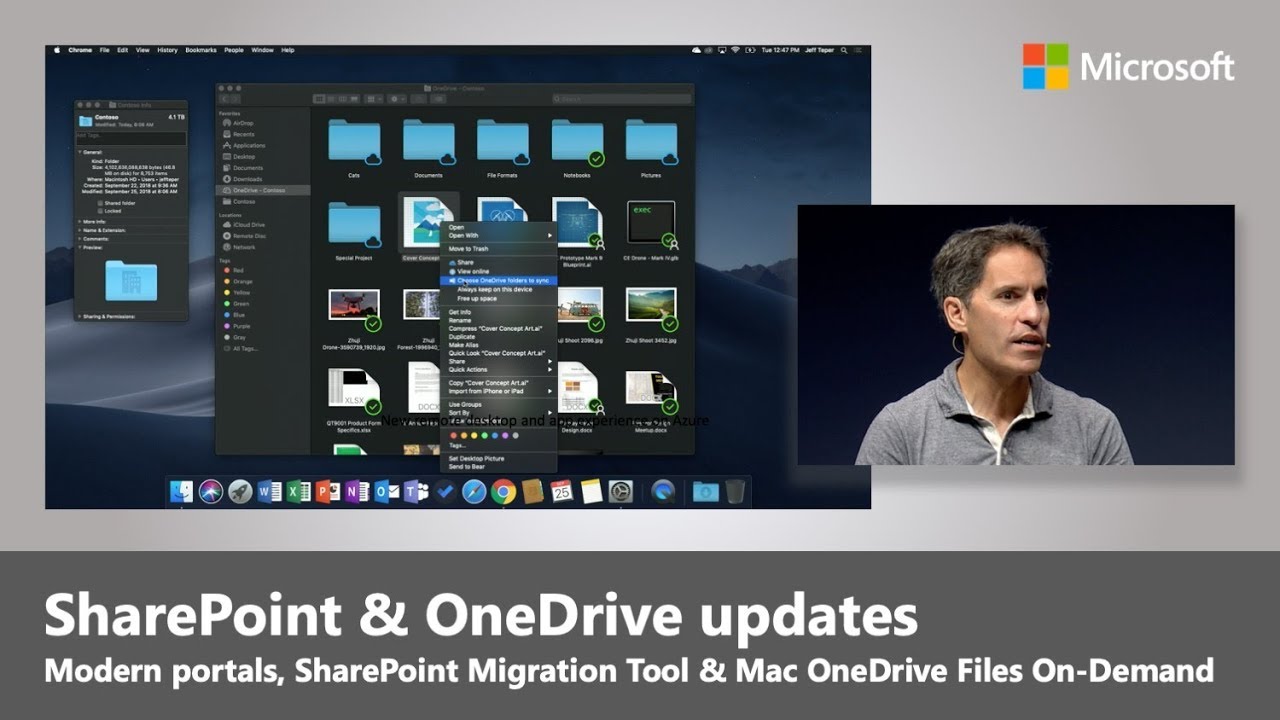The height and width of the screenshot is (720, 1280).
Task: Launch Microsoft Teams from the Dock
Action: point(414,491)
